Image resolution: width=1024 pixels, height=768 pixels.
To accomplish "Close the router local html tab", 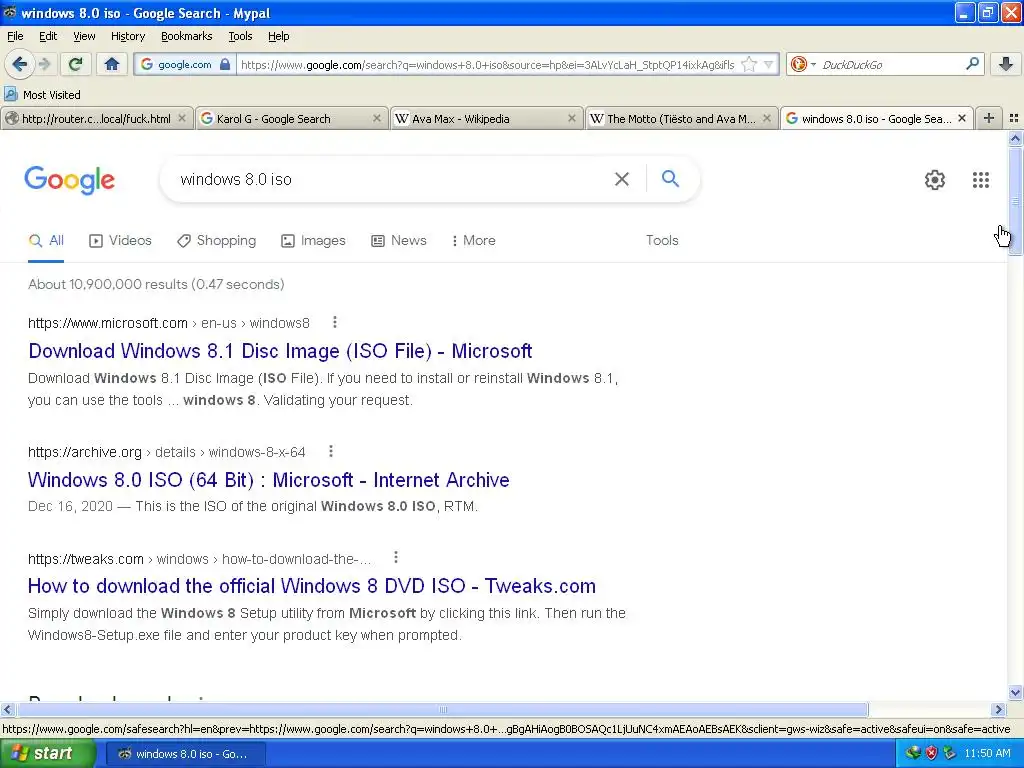I will click(x=182, y=118).
